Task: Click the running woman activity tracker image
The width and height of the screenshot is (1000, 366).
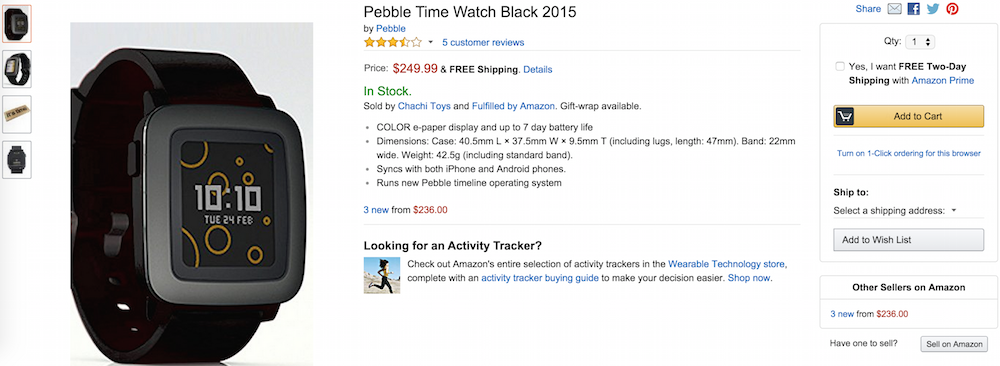Action: point(381,275)
